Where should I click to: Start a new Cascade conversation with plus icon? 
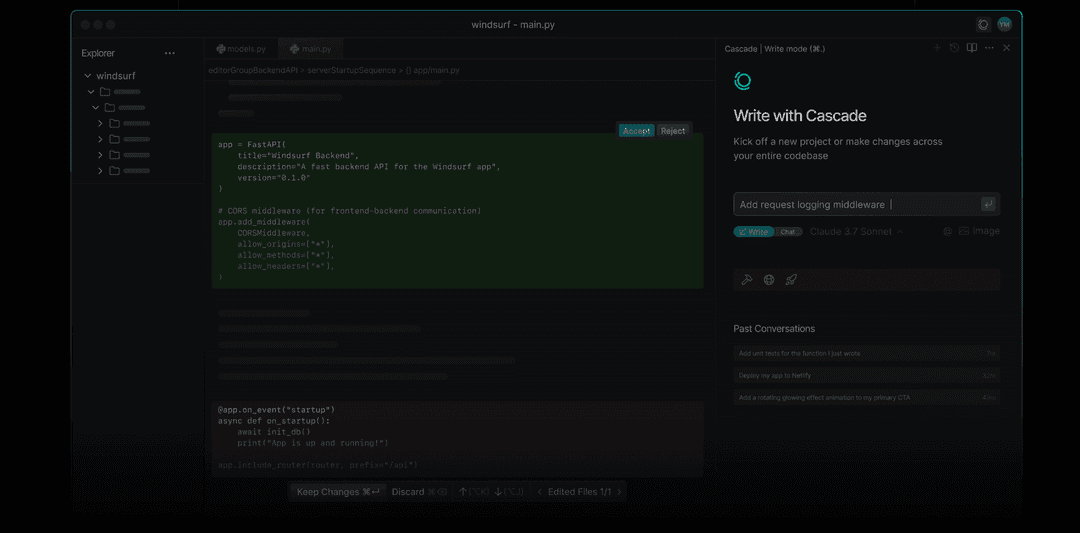937,48
